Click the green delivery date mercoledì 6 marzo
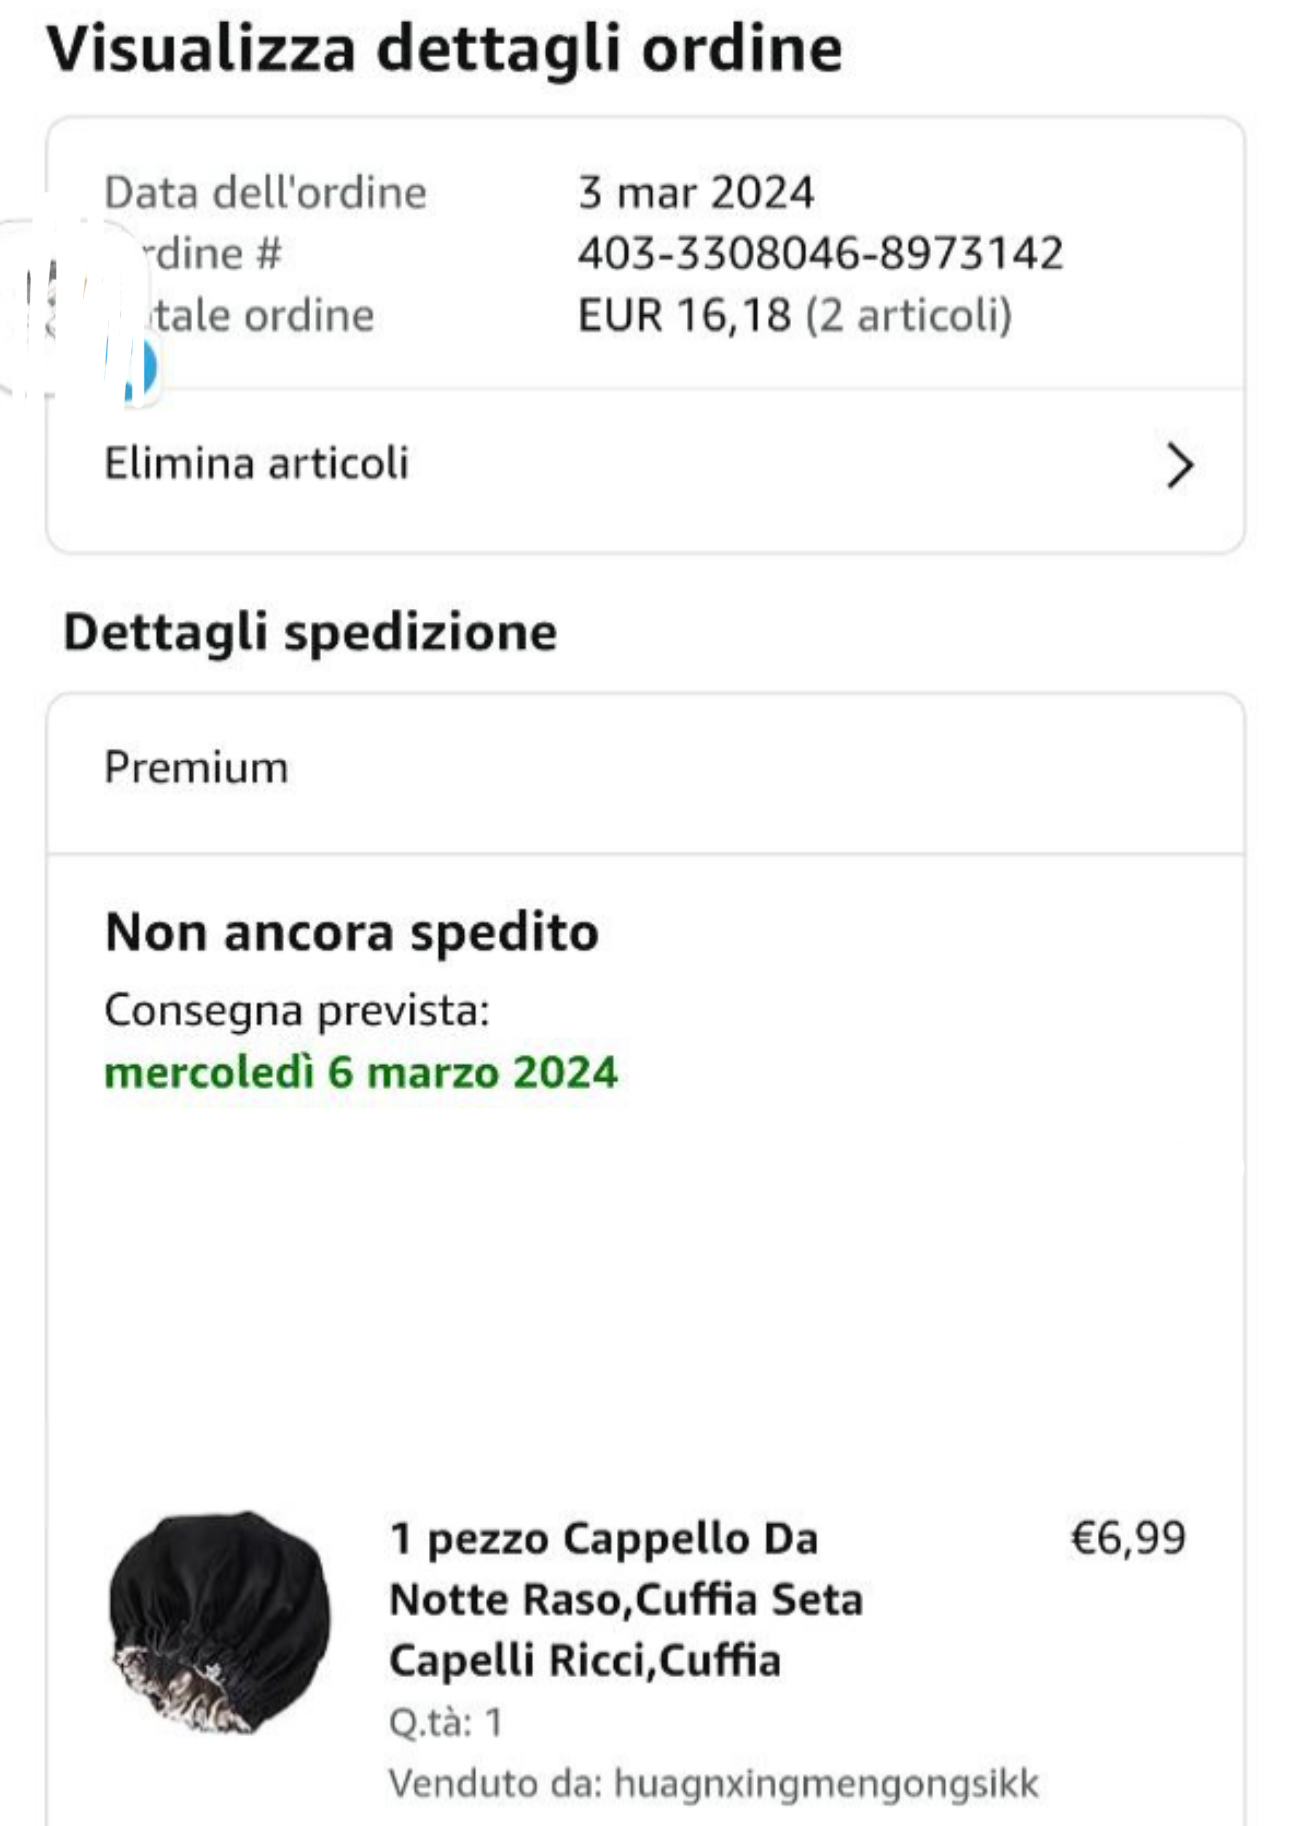The width and height of the screenshot is (1290, 1826). point(361,1072)
